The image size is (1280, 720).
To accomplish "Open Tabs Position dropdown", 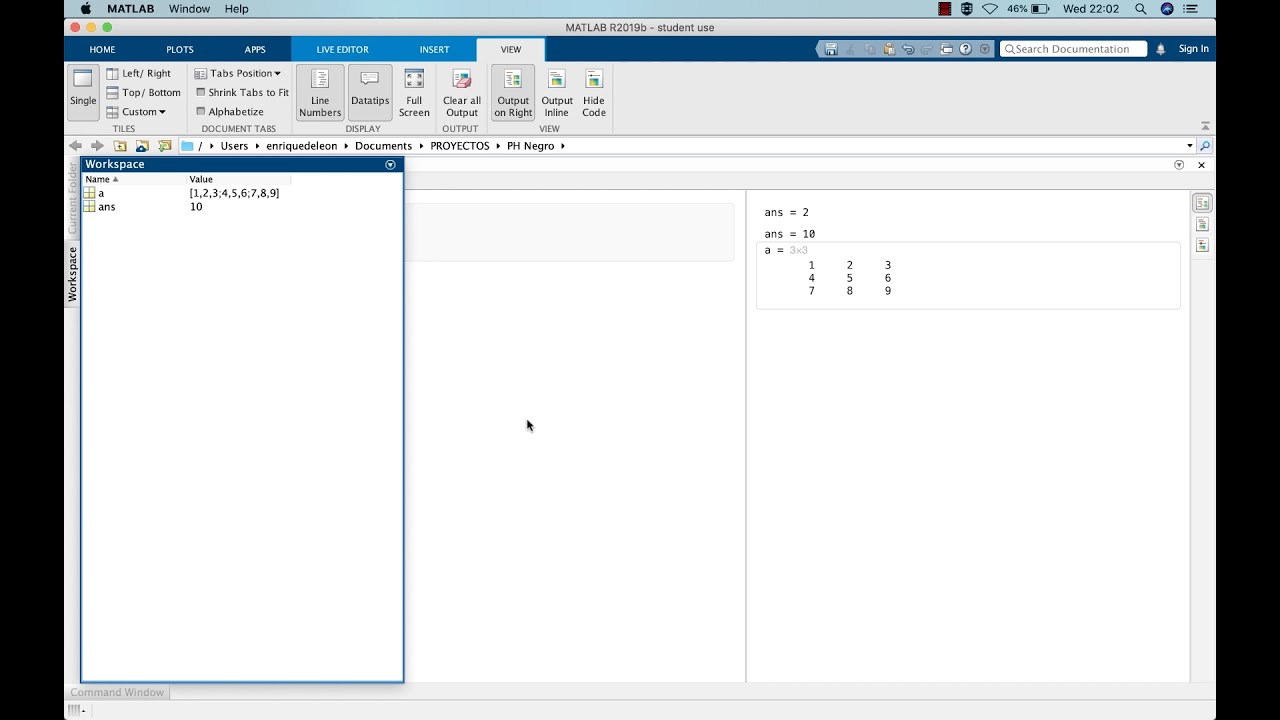I will (x=237, y=73).
